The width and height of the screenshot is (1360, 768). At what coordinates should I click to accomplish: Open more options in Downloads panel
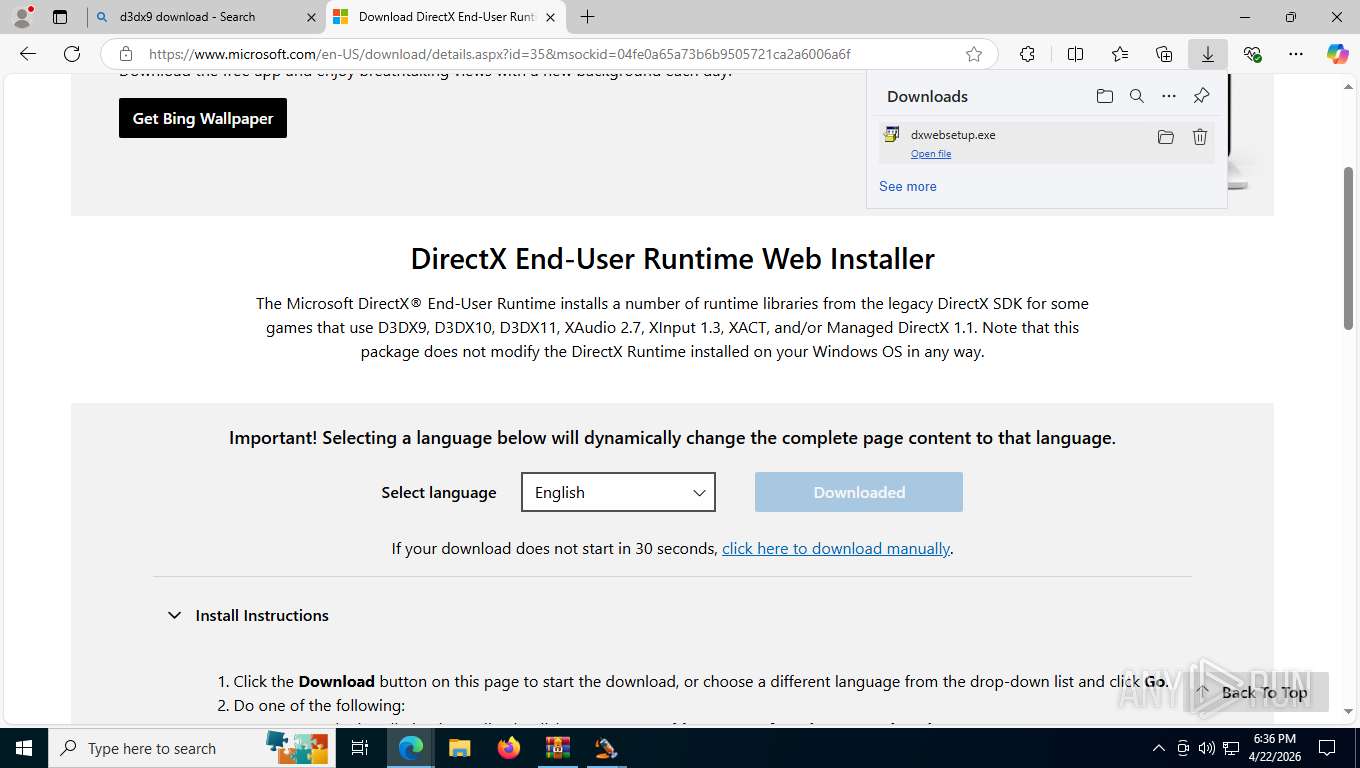click(1169, 96)
